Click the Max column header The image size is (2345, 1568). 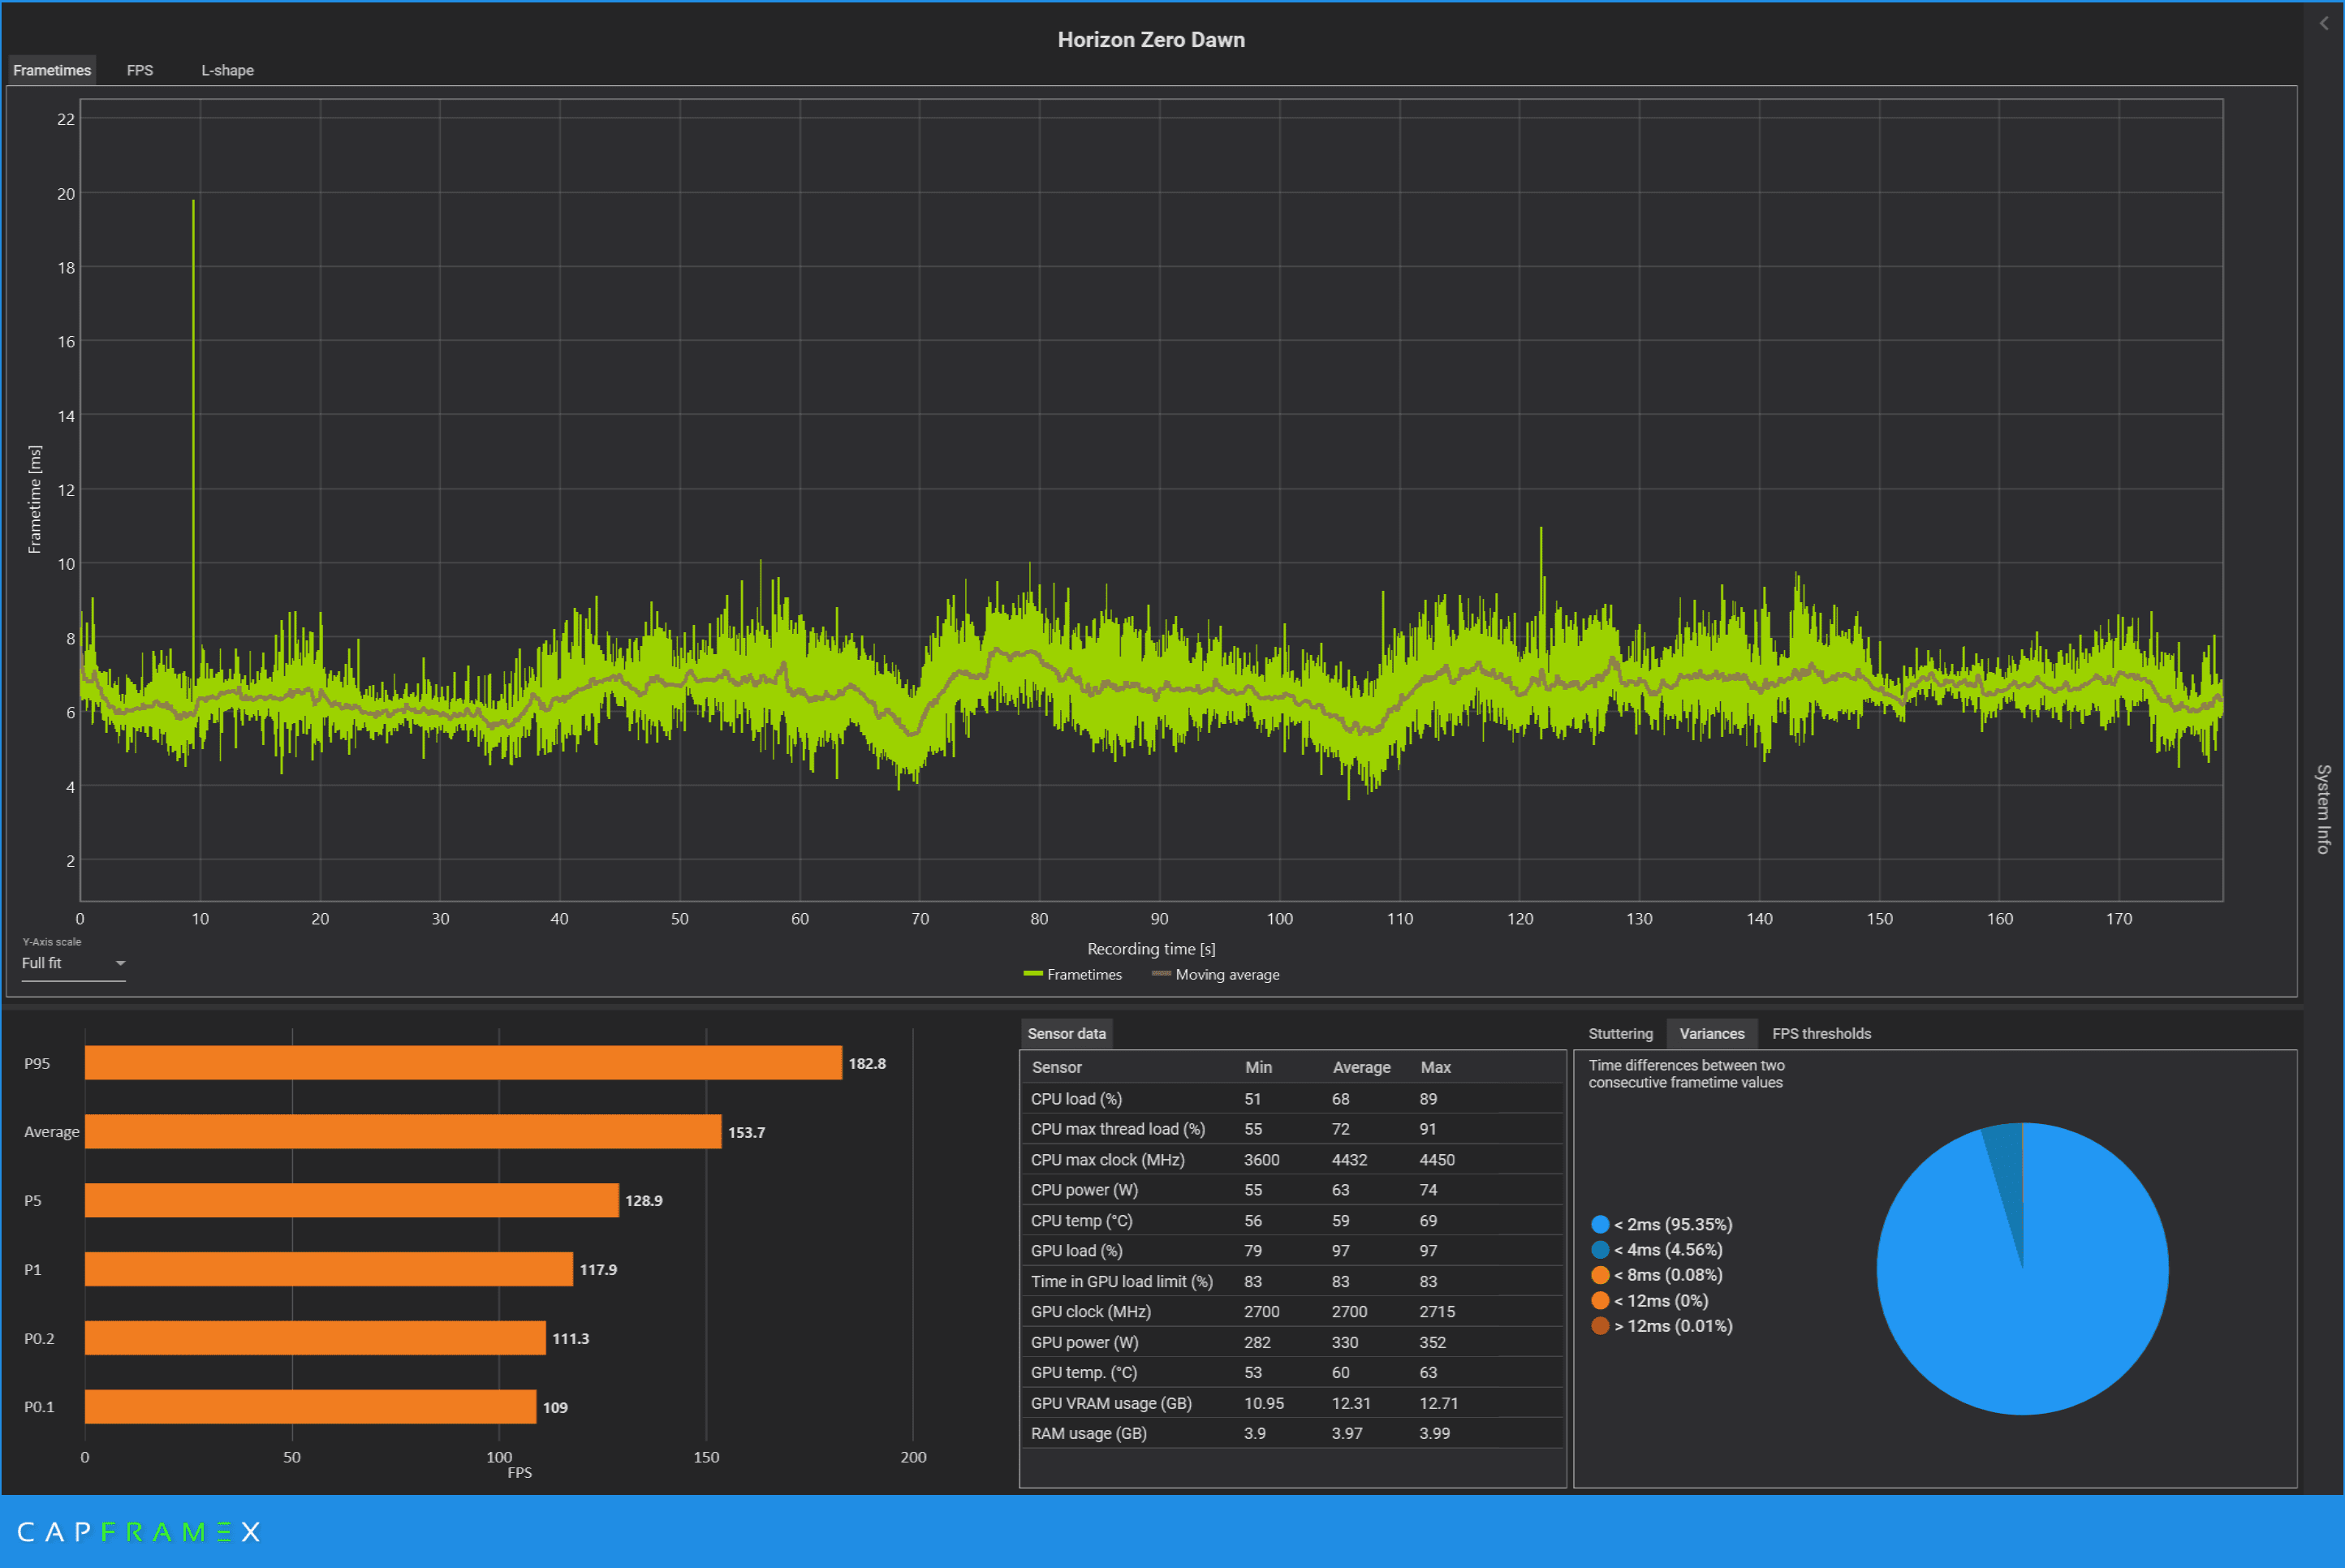[x=1435, y=1067]
